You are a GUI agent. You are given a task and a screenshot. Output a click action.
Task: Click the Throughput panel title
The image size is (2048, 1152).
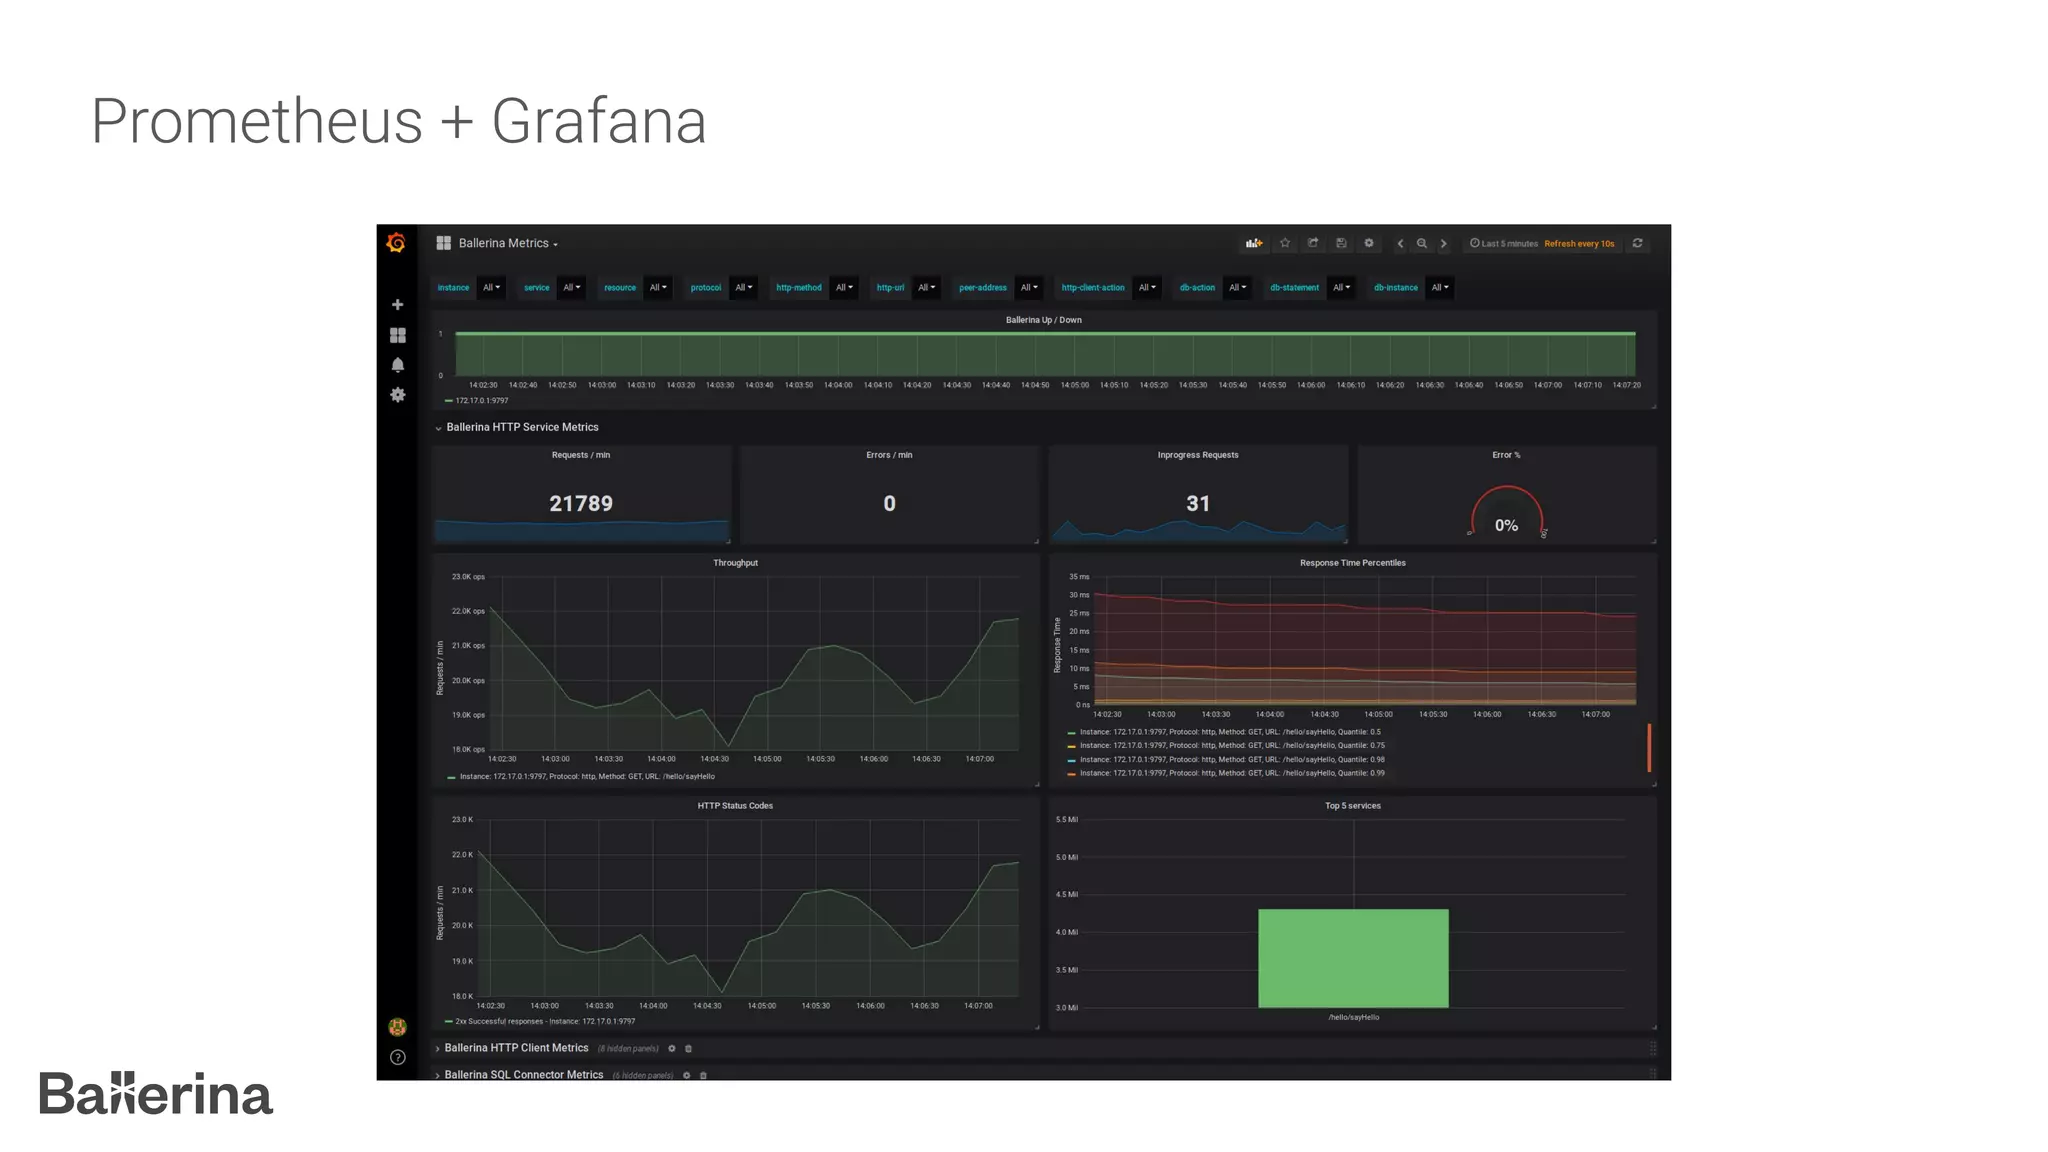point(735,563)
